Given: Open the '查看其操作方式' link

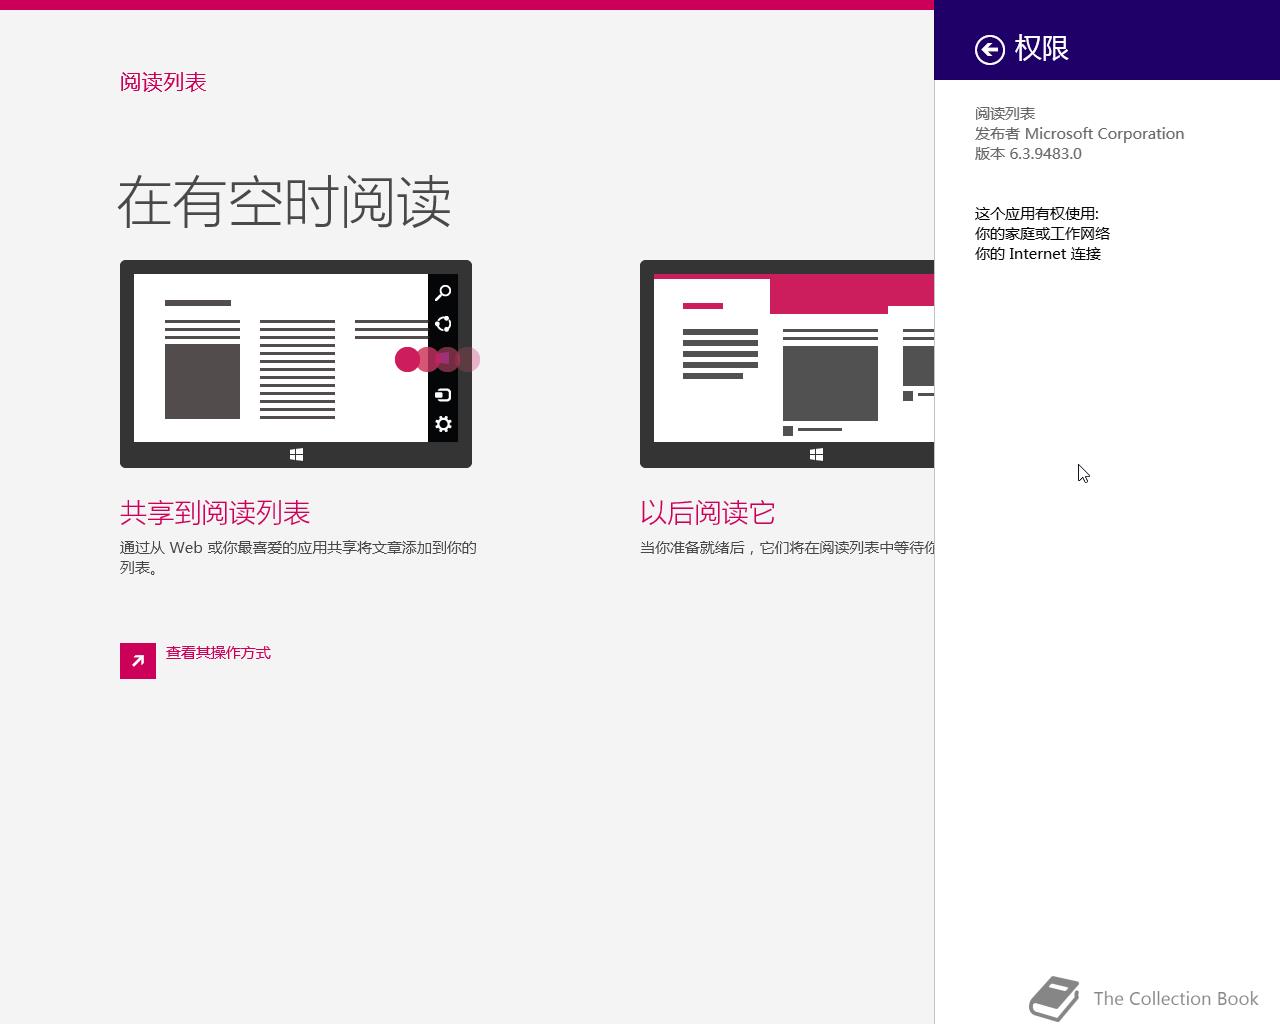Looking at the screenshot, I should point(218,653).
